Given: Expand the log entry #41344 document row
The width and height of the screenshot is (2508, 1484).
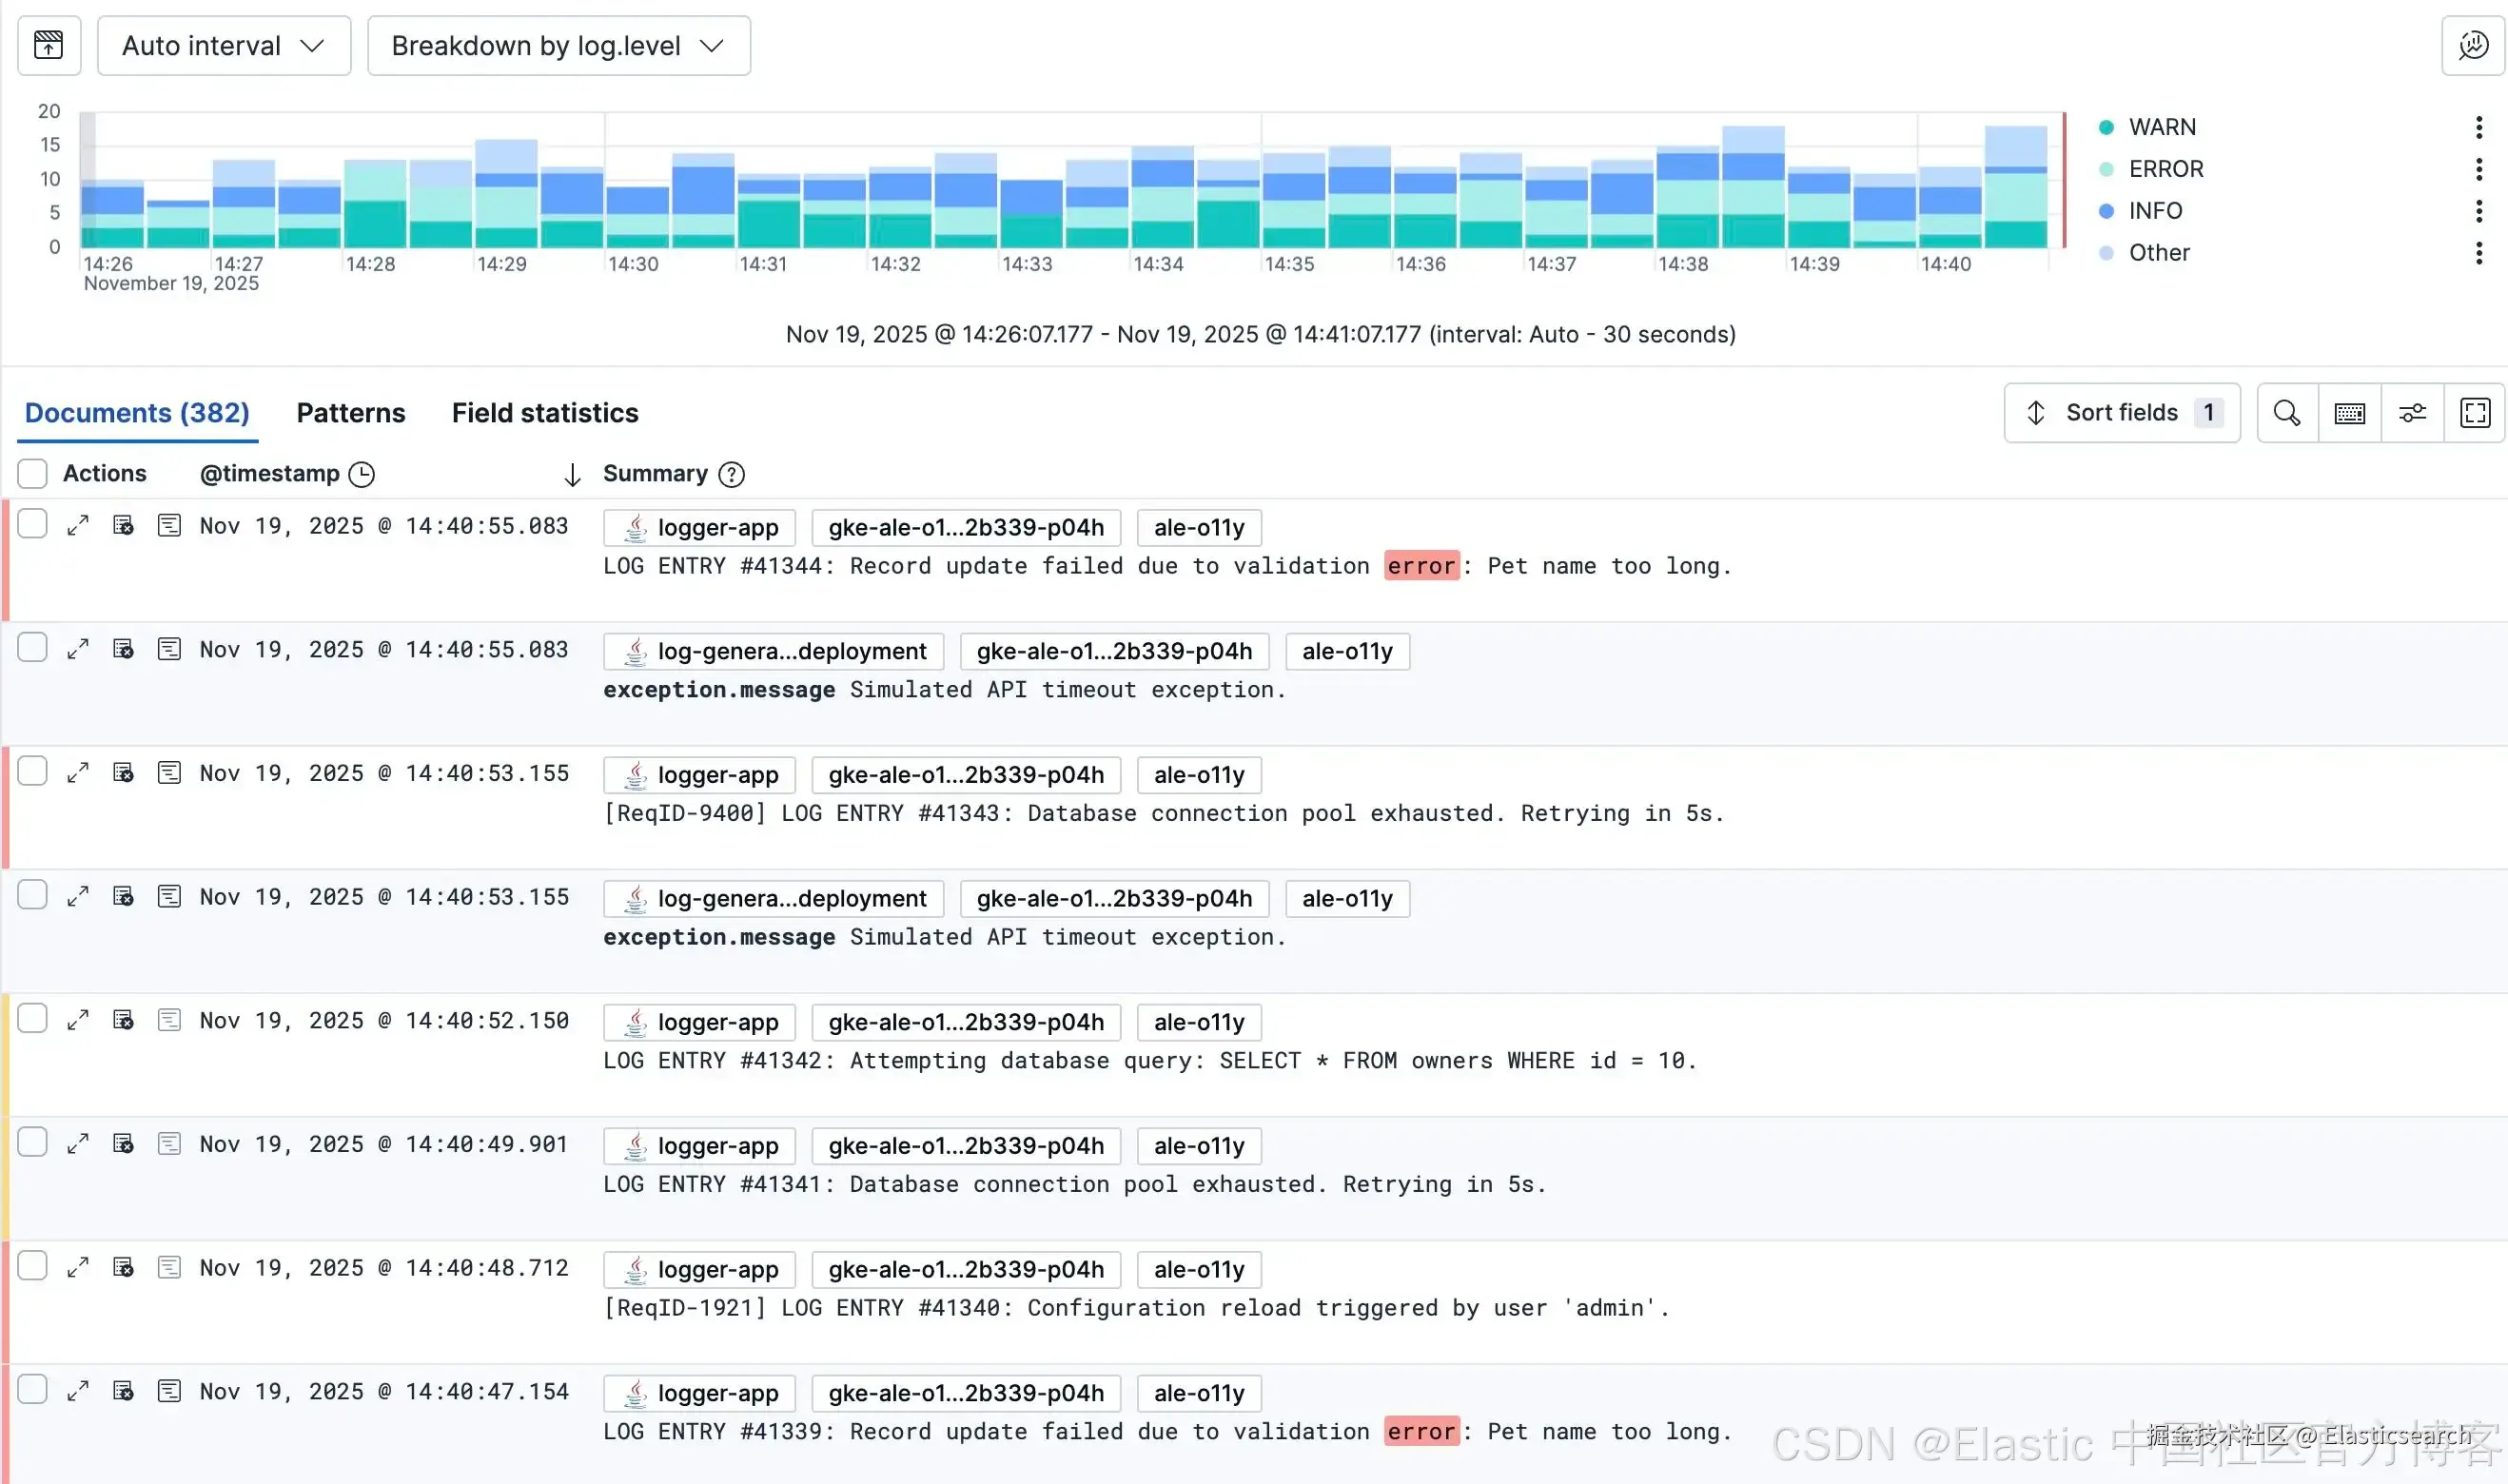Looking at the screenshot, I should click(78, 525).
